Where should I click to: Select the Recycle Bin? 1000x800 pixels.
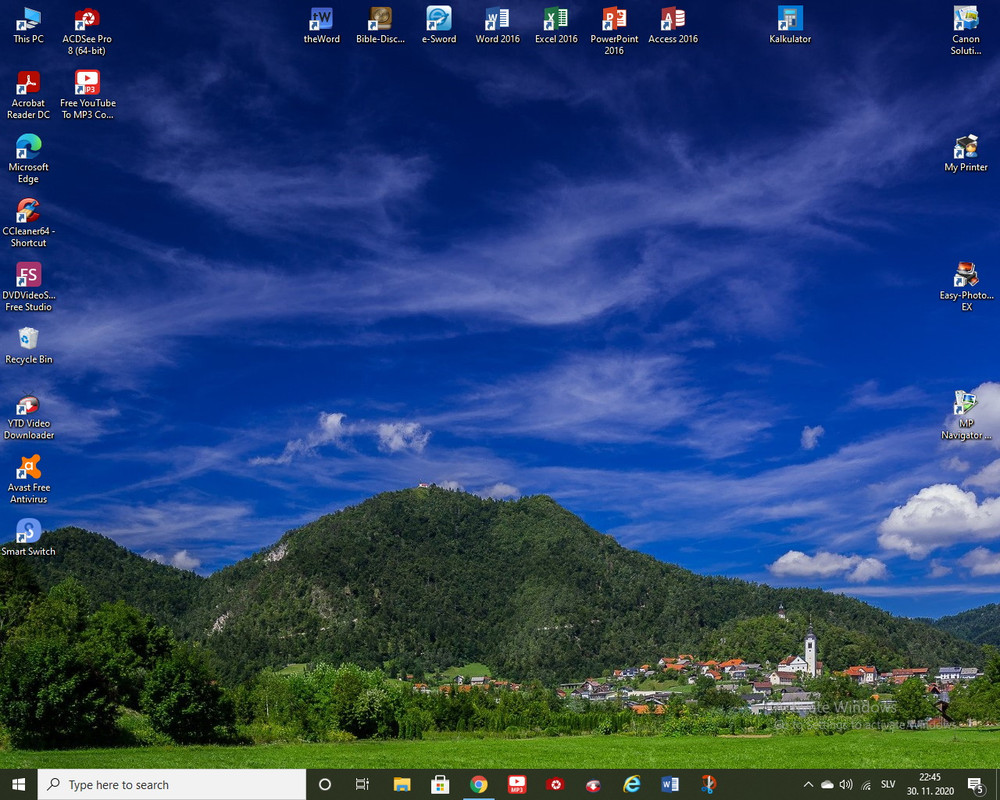[28, 346]
